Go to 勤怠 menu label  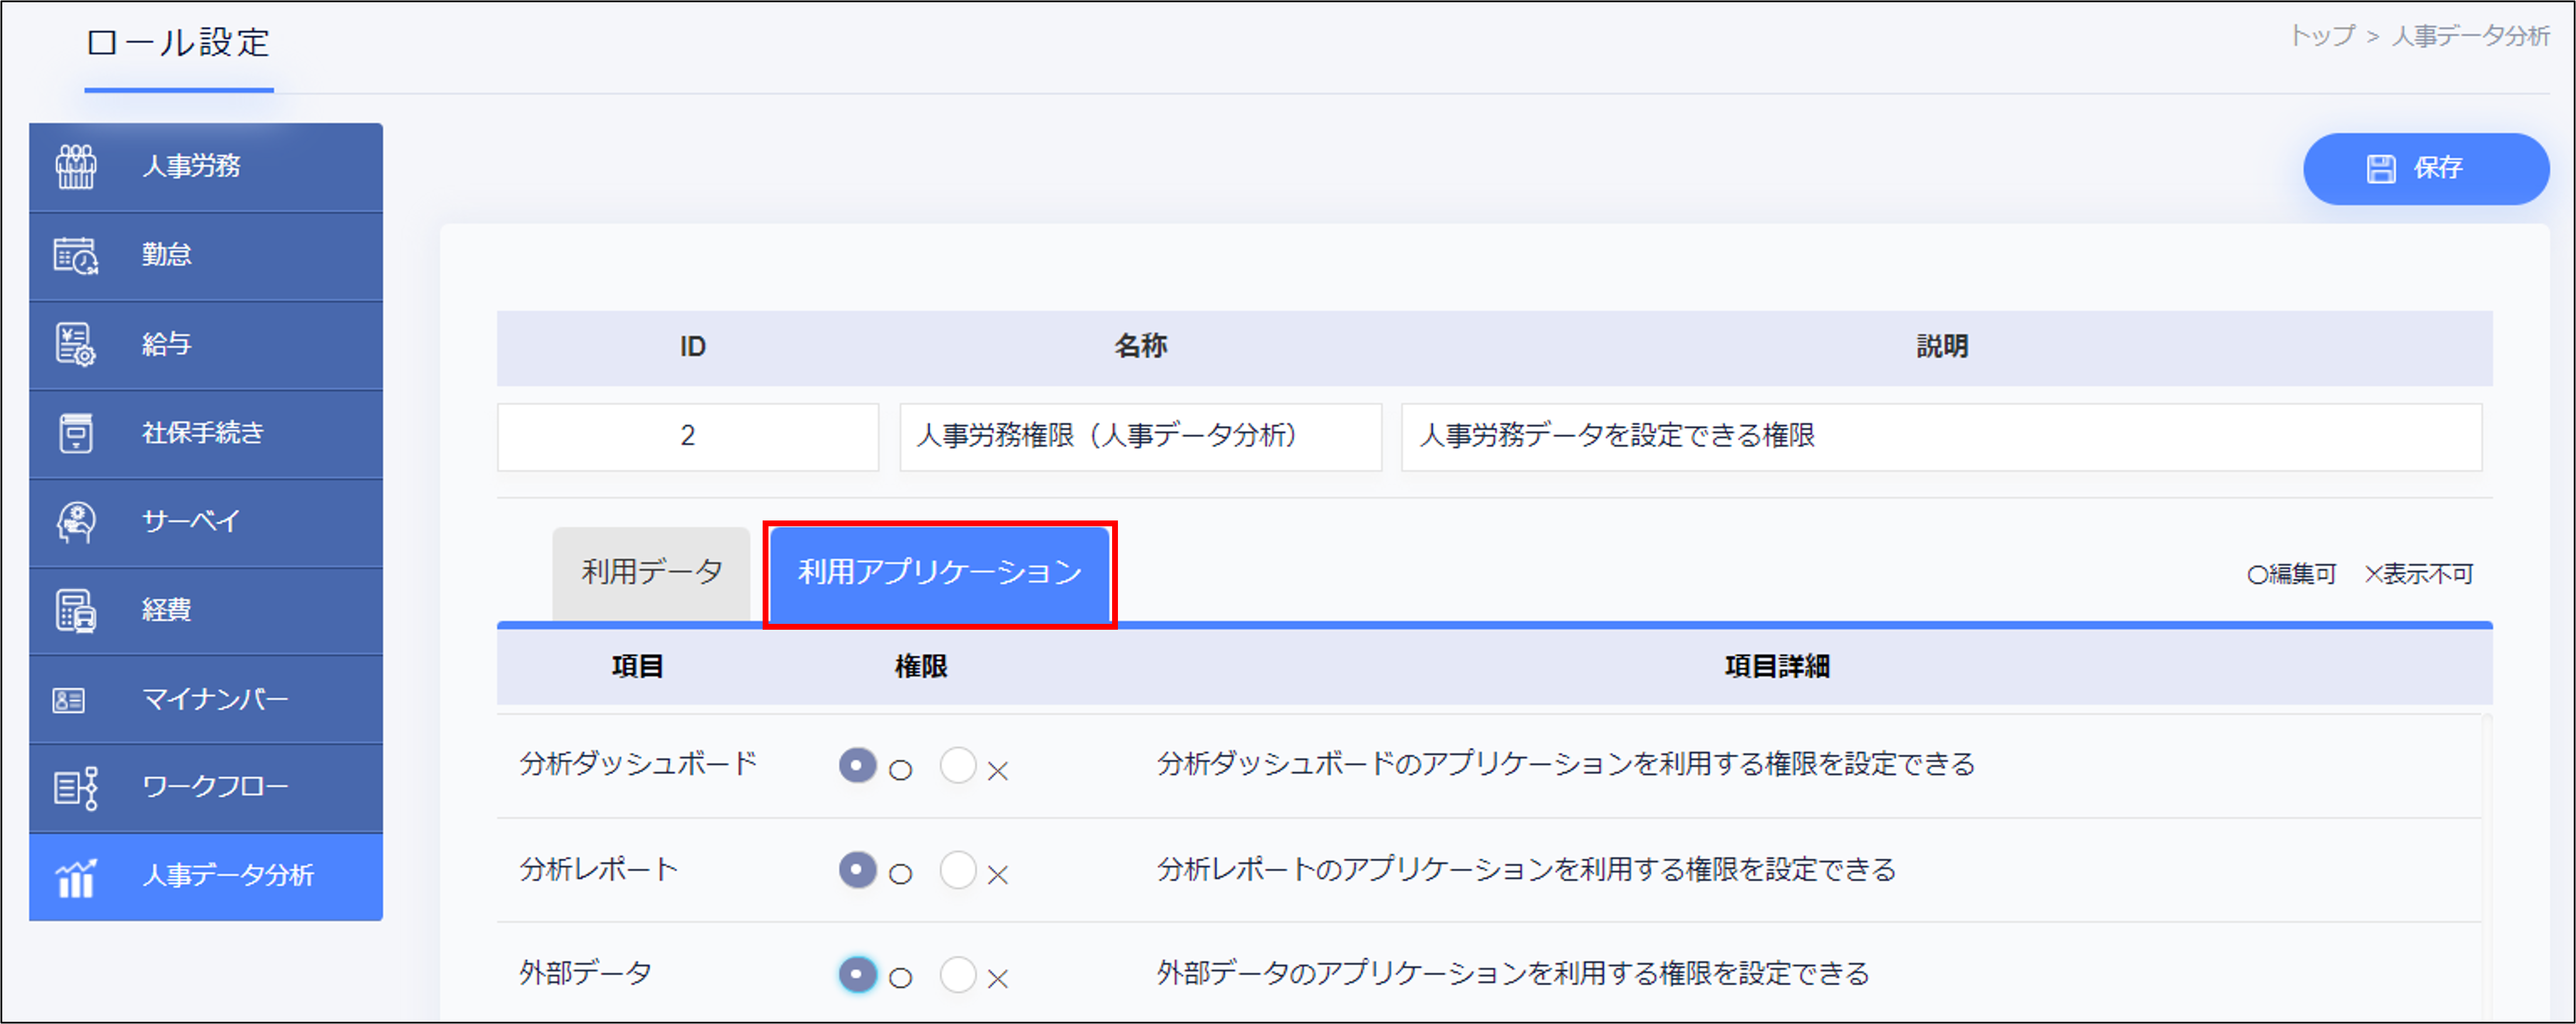coord(166,255)
